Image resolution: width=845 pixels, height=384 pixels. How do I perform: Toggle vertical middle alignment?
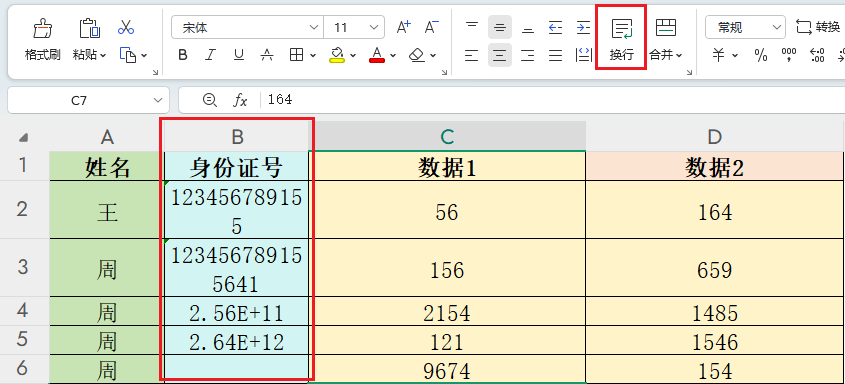coord(500,27)
